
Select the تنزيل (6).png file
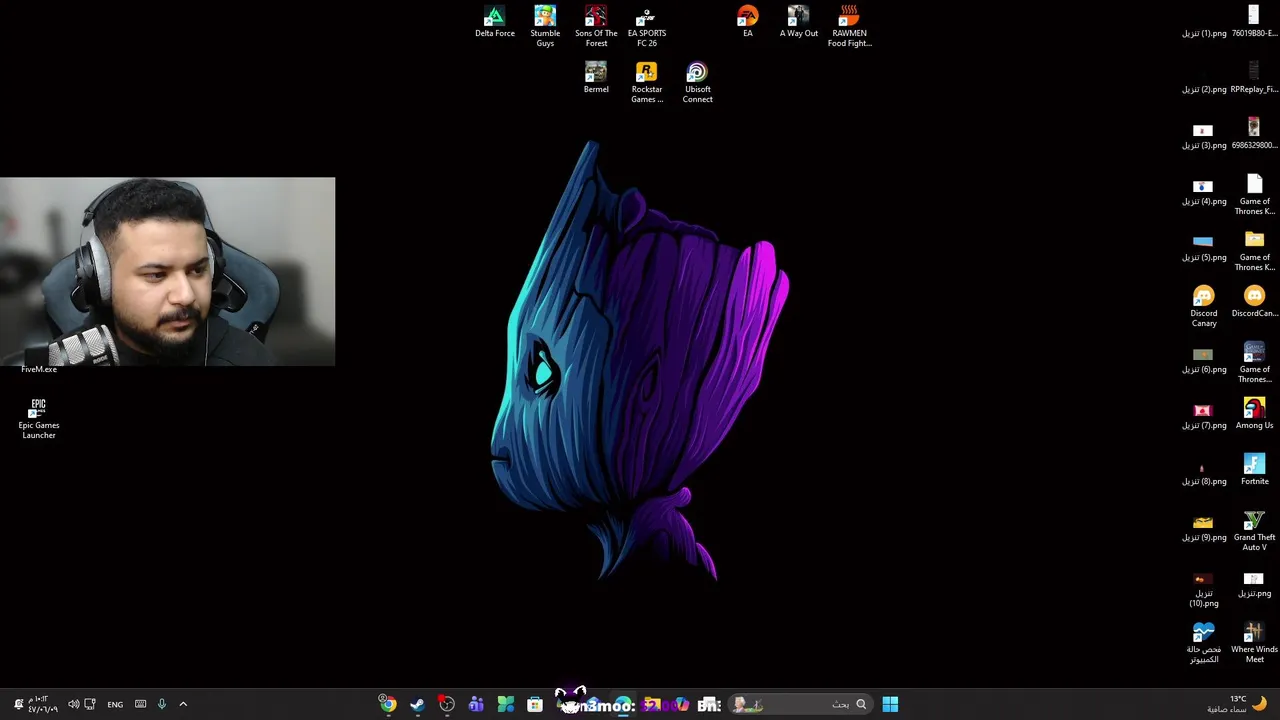[x=1203, y=360]
